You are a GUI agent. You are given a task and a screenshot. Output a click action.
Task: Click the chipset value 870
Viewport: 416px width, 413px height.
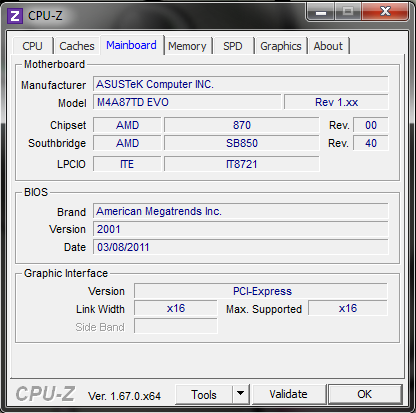point(242,125)
